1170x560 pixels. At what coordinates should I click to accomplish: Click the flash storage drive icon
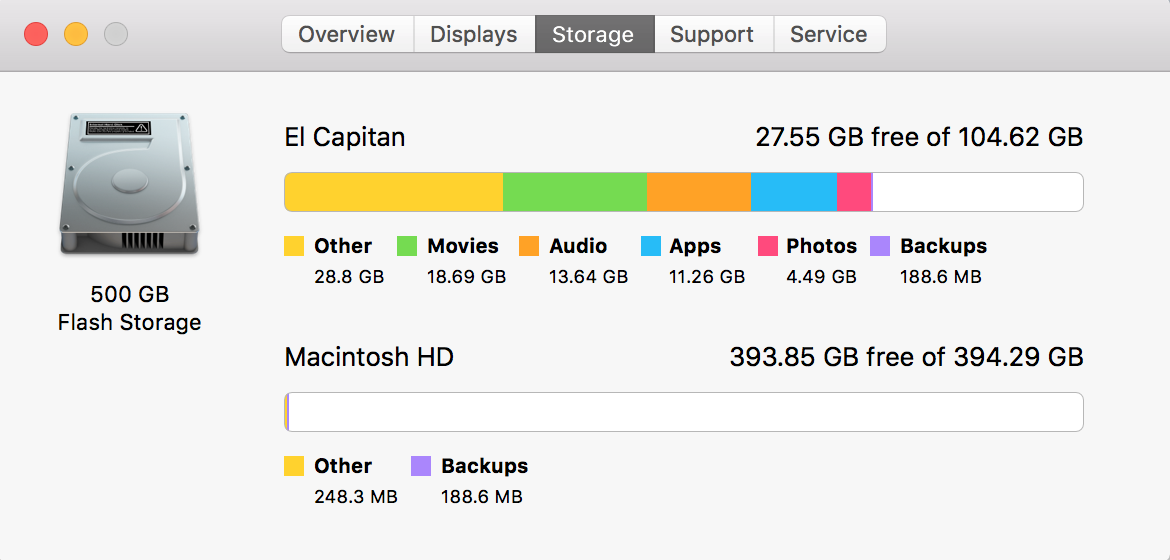(129, 183)
